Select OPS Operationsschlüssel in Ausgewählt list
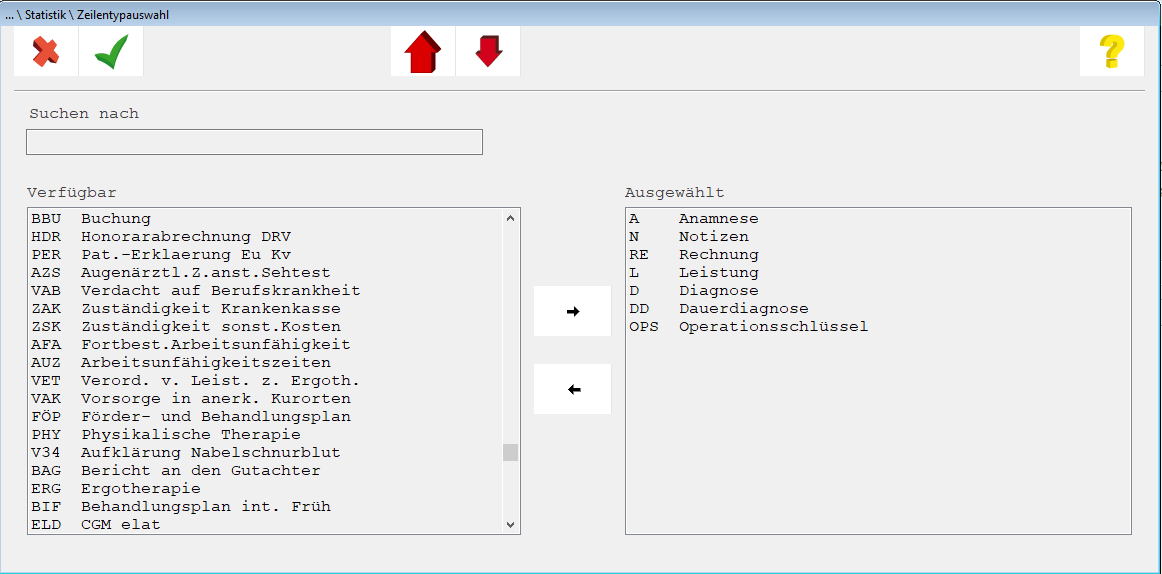Screen dimensions: 1162x574 (x=878, y=327)
